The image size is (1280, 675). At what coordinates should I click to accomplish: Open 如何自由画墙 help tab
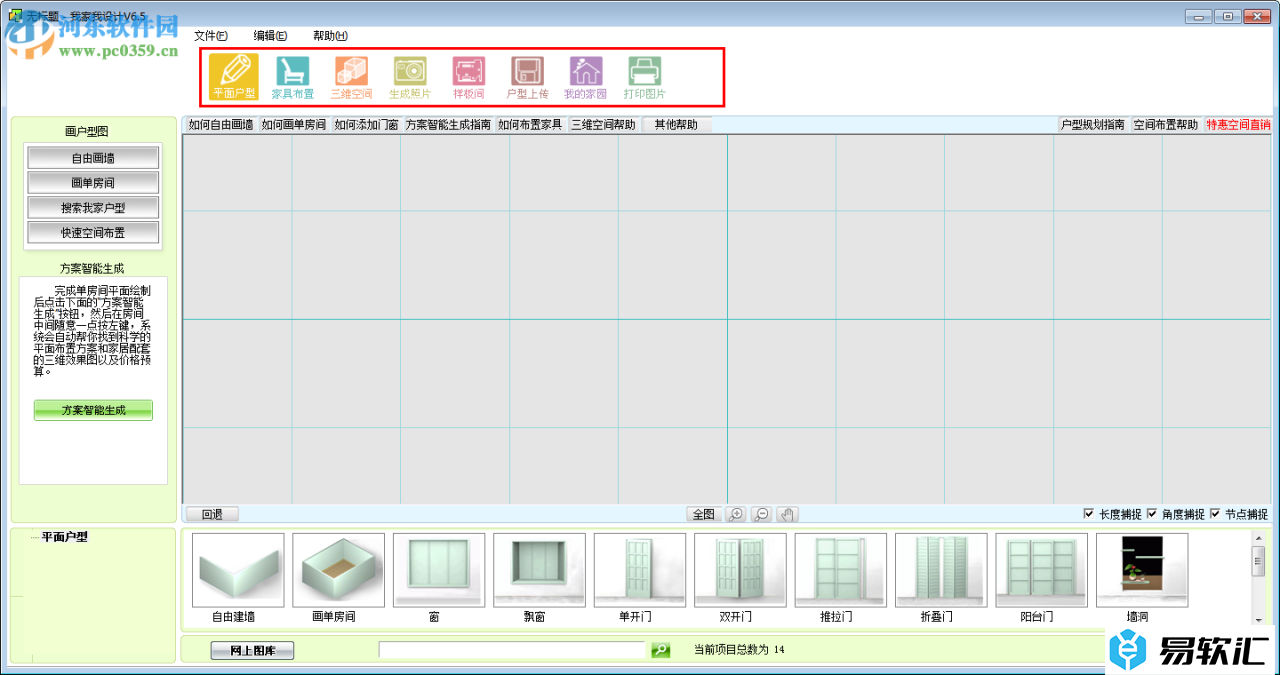(x=221, y=125)
